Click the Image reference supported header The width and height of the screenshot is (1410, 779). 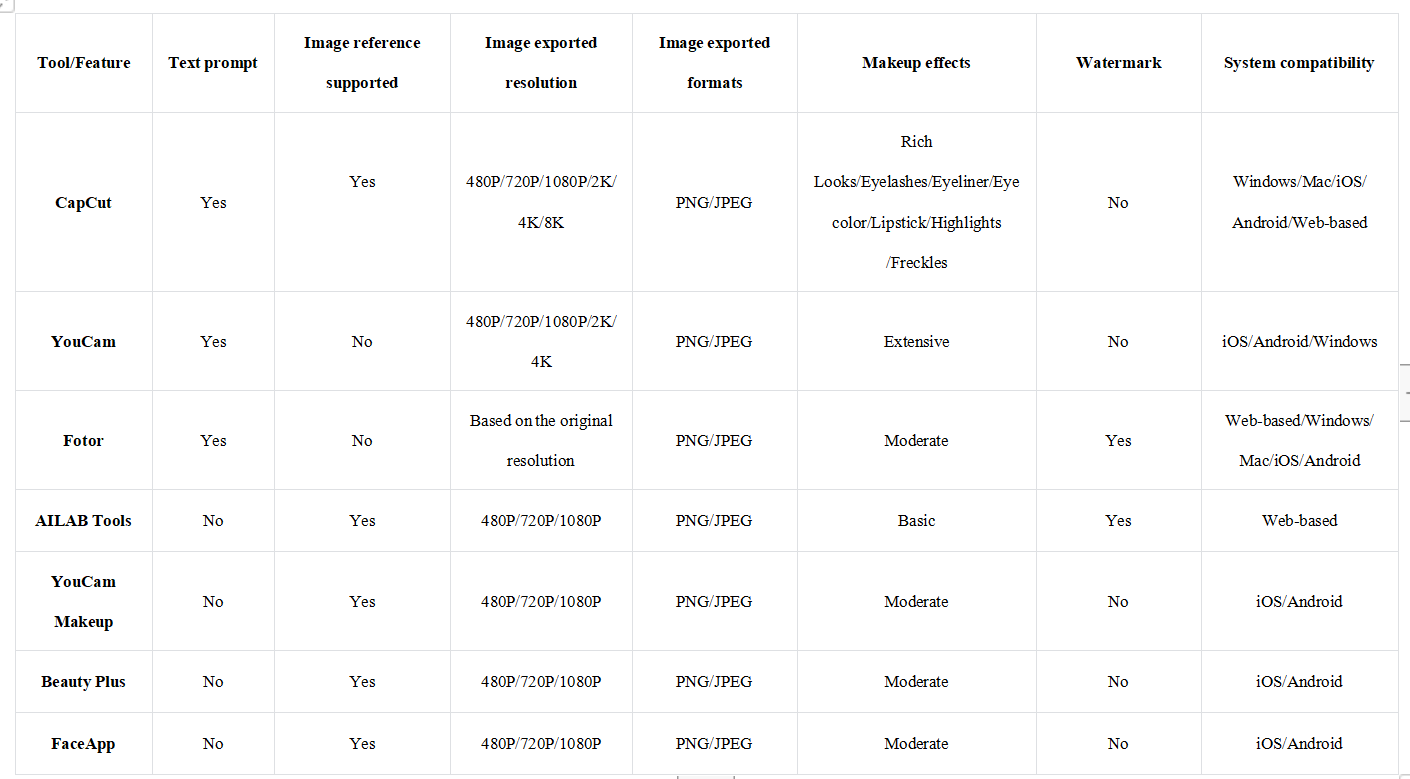tap(362, 63)
